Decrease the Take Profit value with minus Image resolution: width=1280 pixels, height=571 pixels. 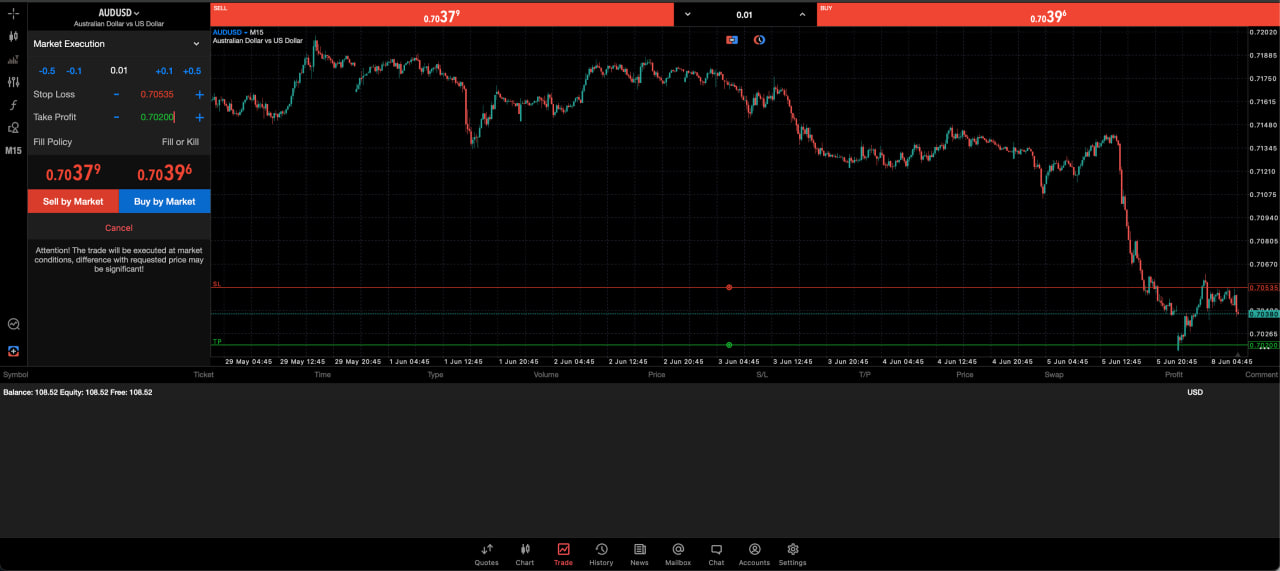116,117
